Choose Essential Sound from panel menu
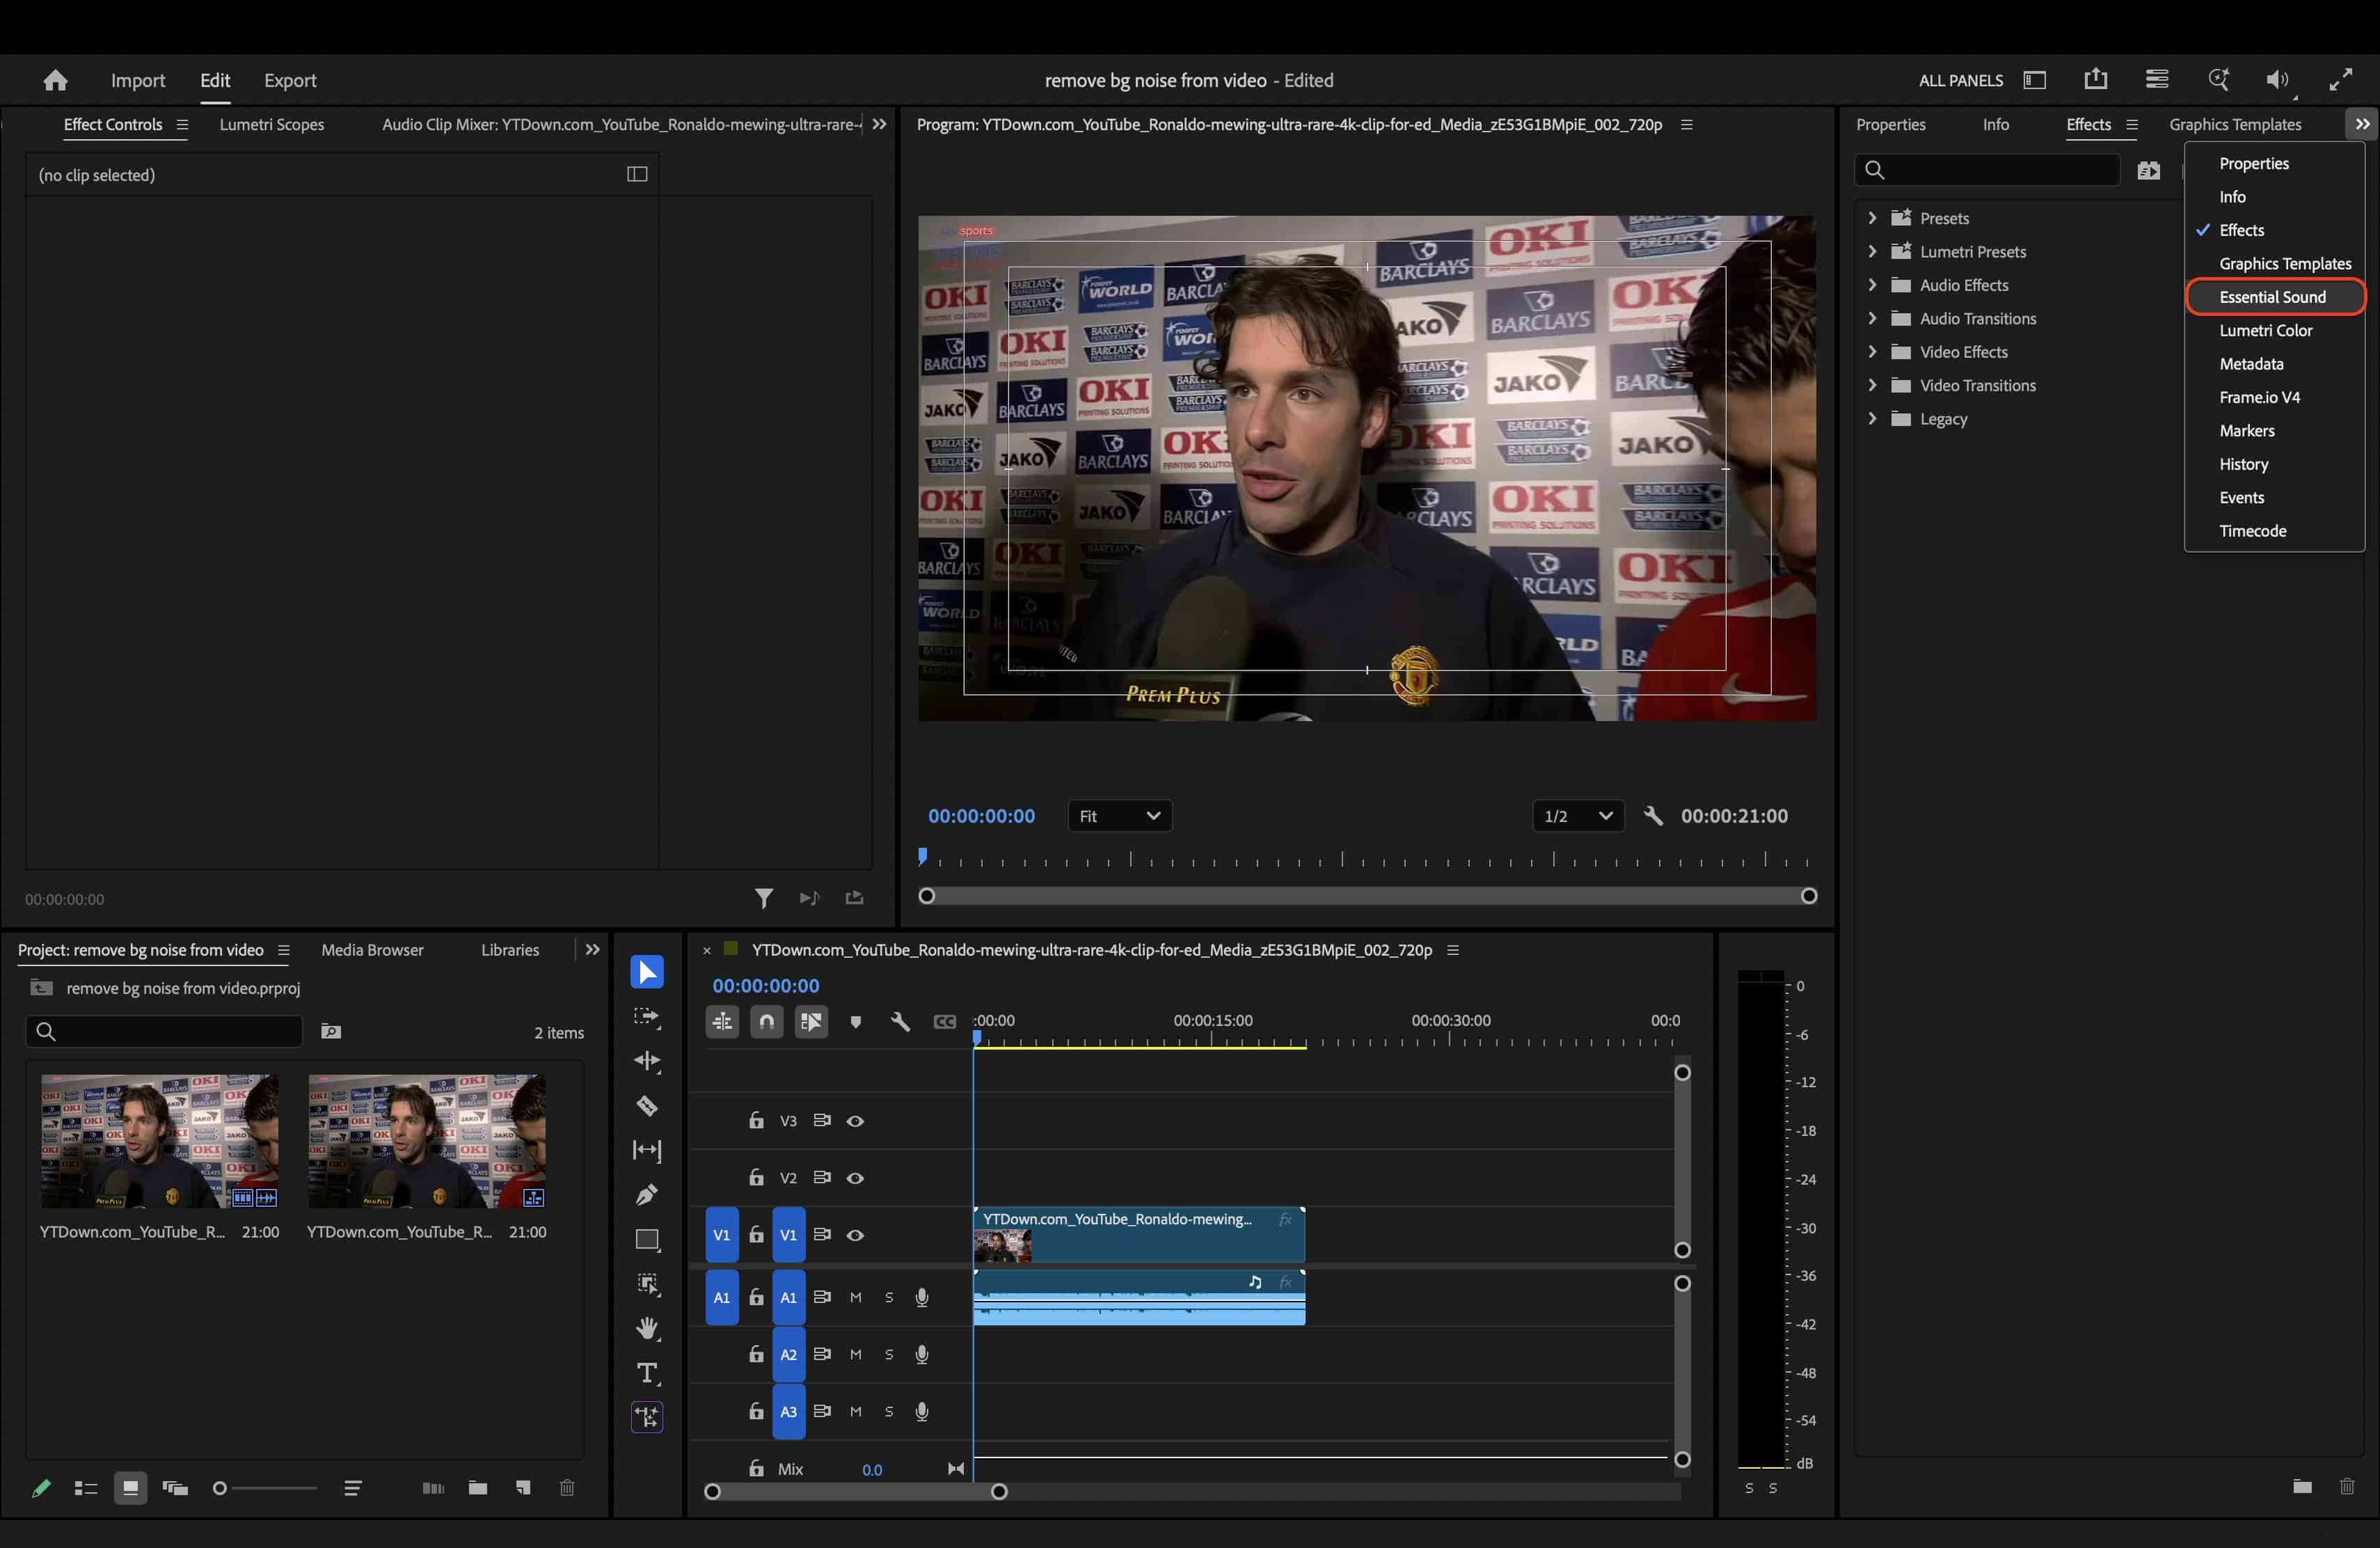The width and height of the screenshot is (2380, 1548). point(2273,297)
